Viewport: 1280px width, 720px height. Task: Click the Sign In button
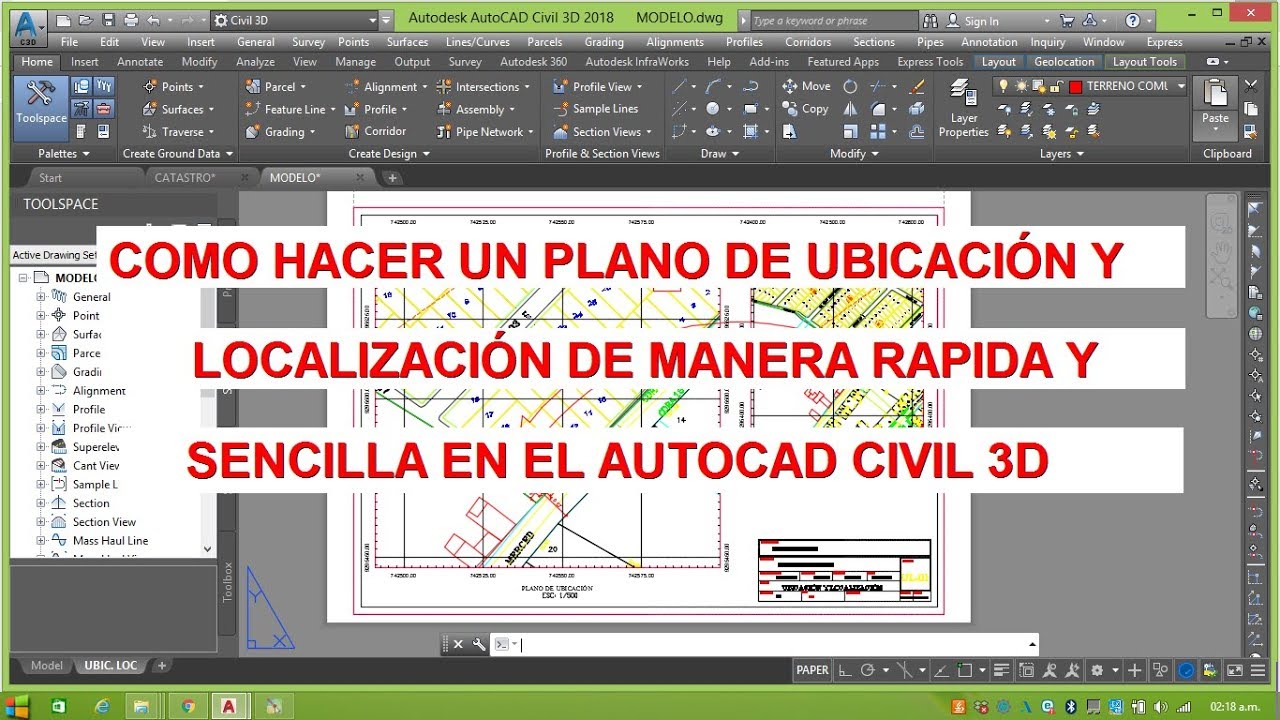(x=981, y=21)
